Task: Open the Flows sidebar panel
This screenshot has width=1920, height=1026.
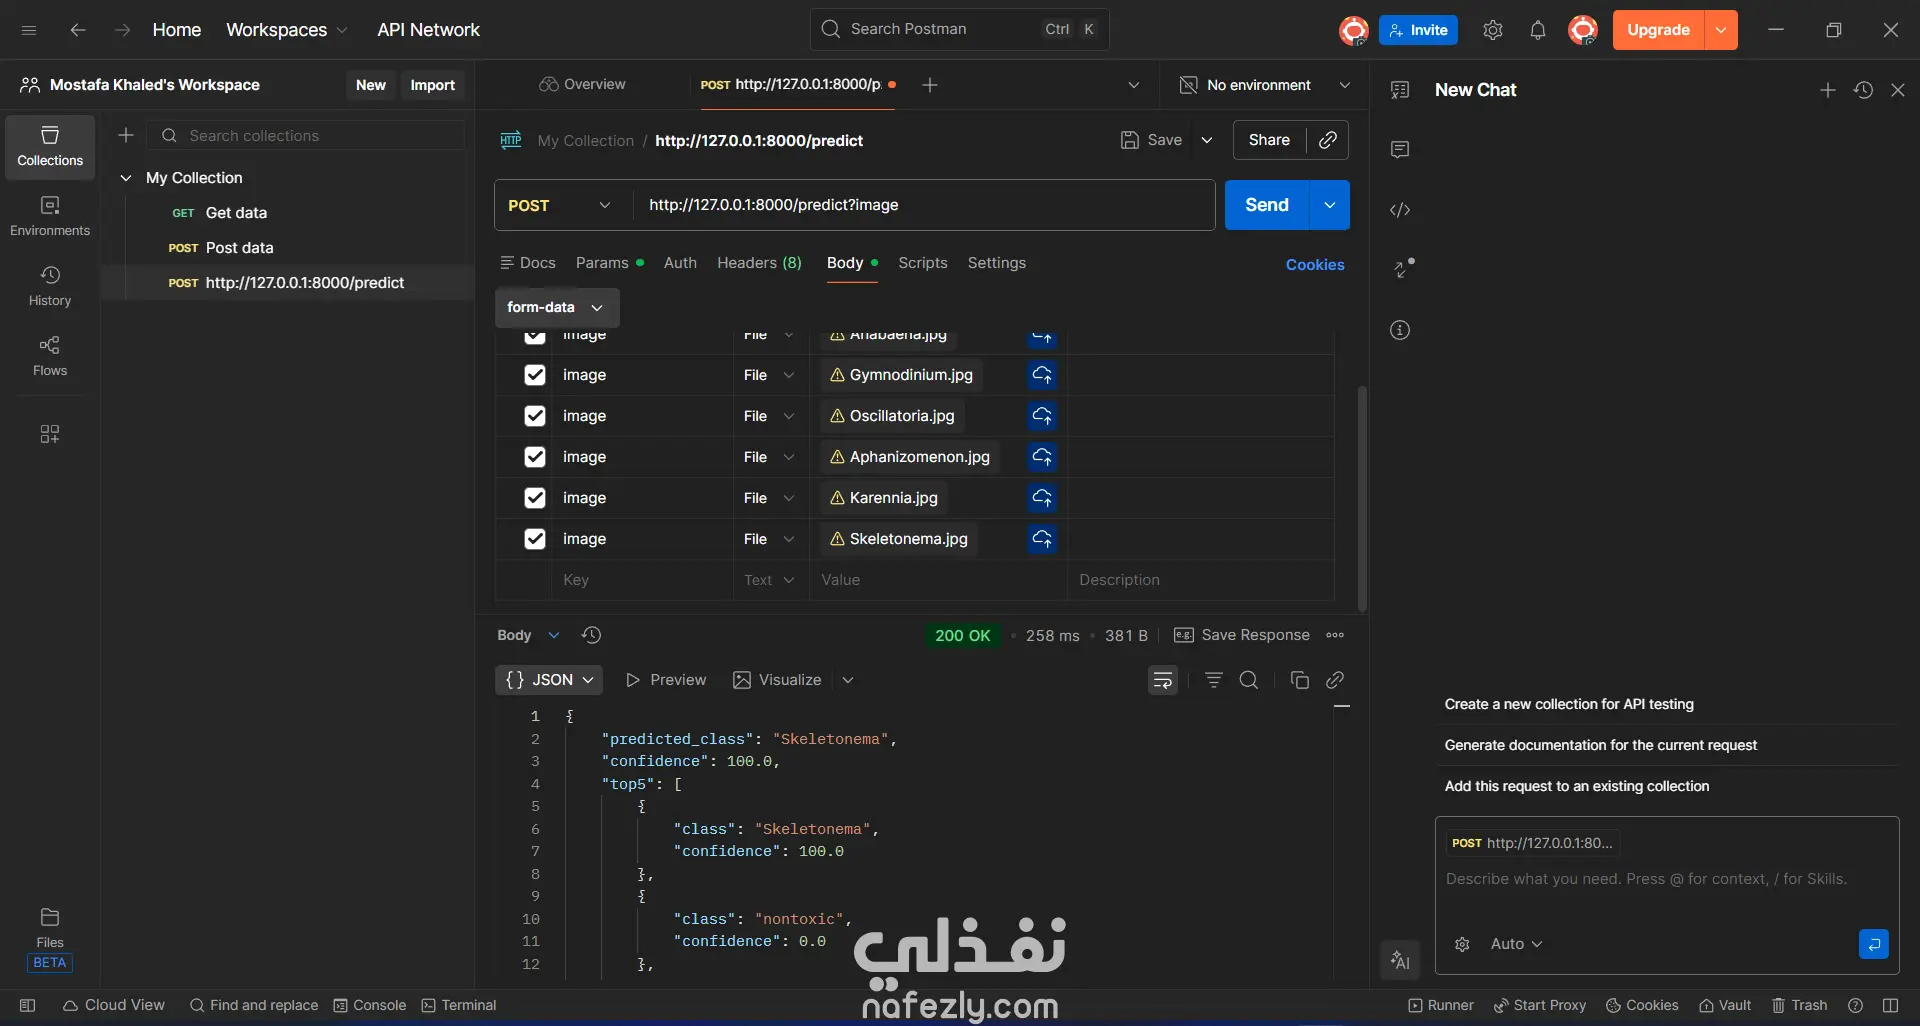Action: click(50, 357)
